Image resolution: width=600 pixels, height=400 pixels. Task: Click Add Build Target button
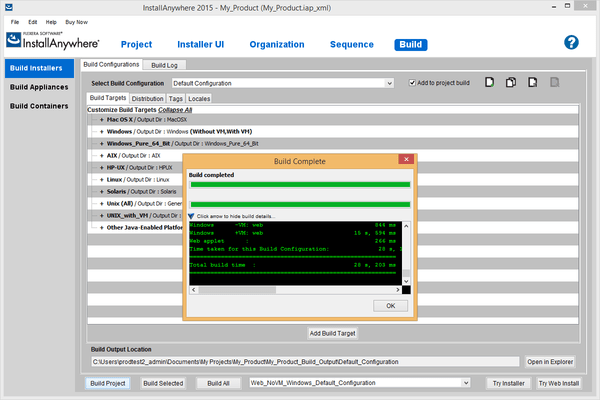pyautogui.click(x=333, y=333)
